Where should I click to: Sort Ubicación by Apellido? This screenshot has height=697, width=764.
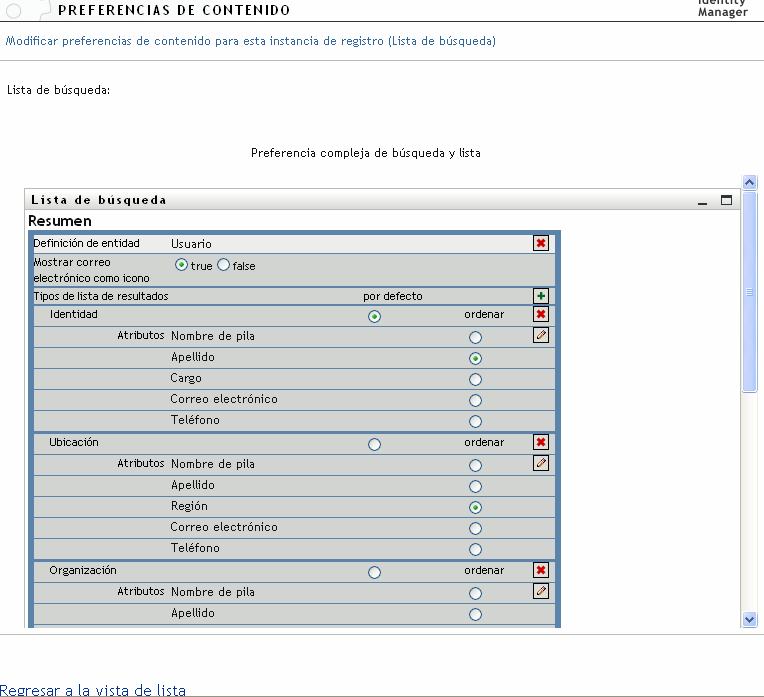click(476, 486)
